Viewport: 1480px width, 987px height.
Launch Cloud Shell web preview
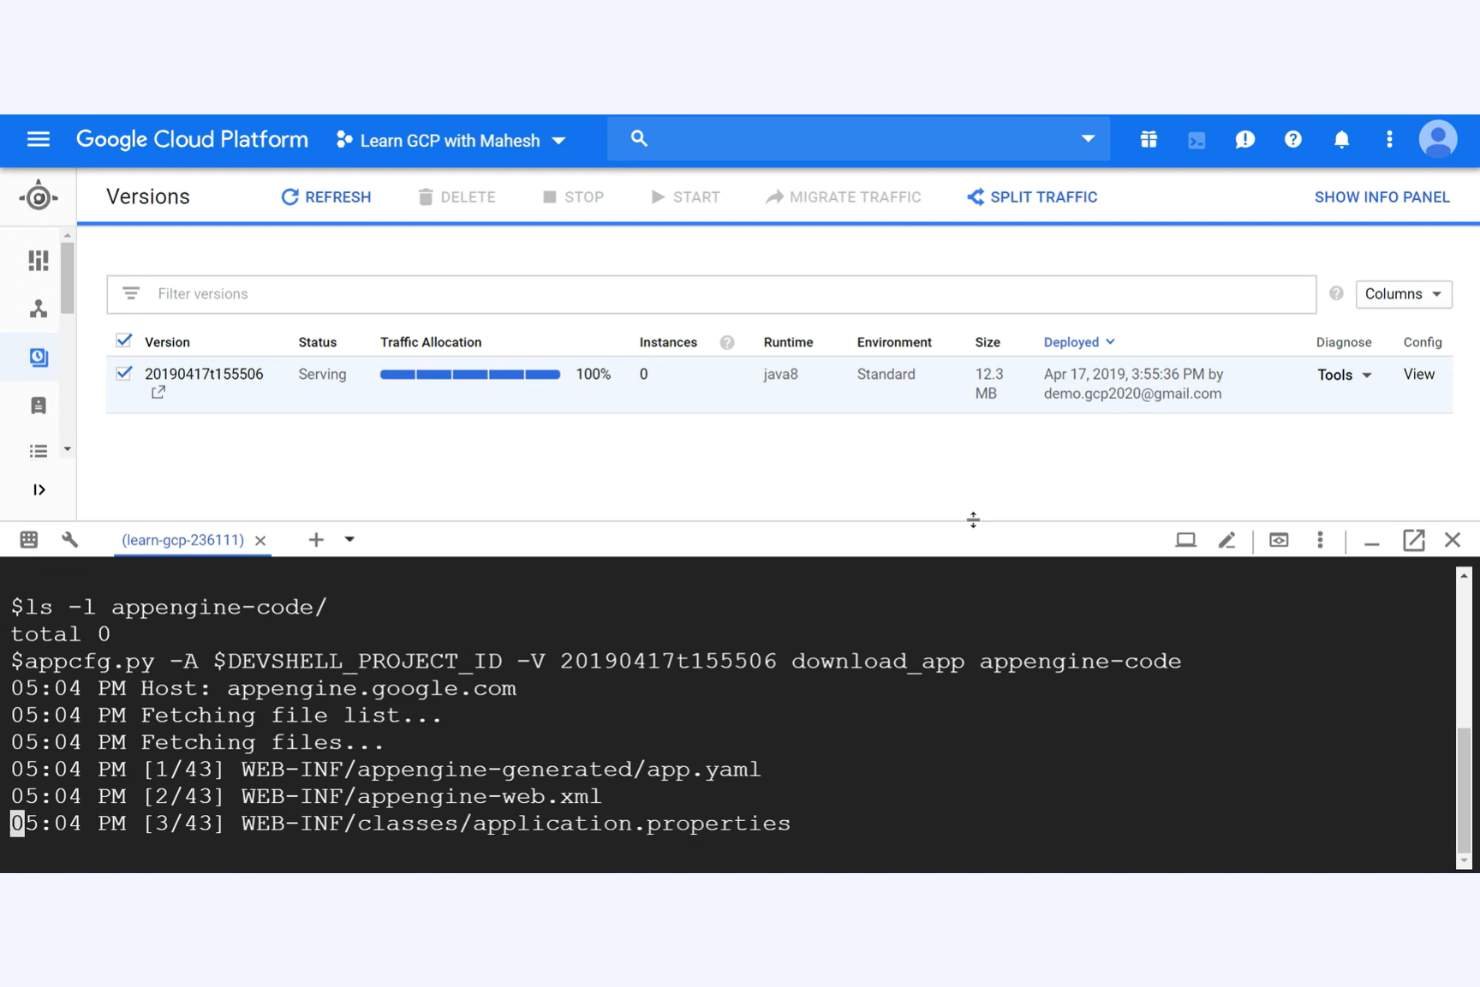(x=1278, y=539)
